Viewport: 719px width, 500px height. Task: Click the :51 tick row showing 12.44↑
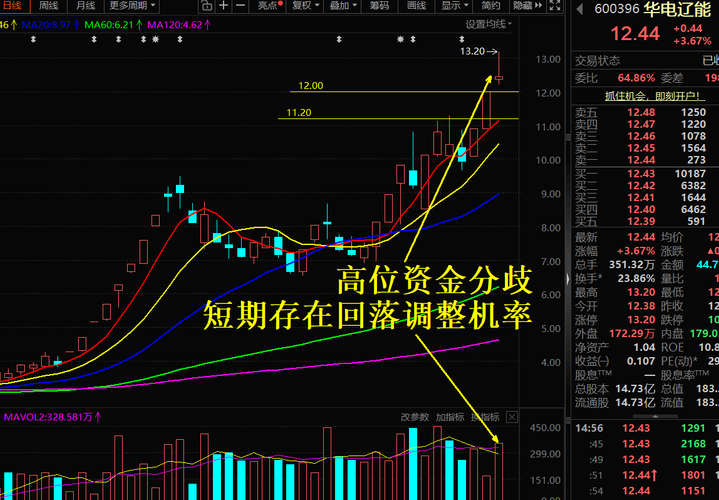coord(645,475)
